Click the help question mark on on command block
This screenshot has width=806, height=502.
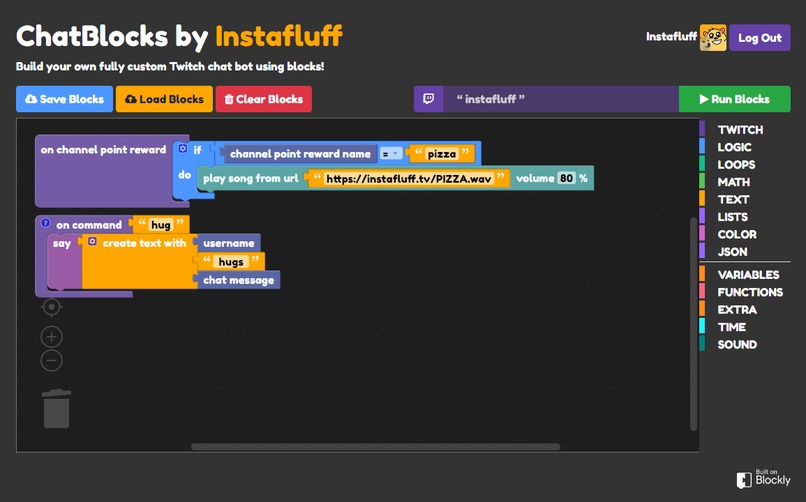(46, 224)
